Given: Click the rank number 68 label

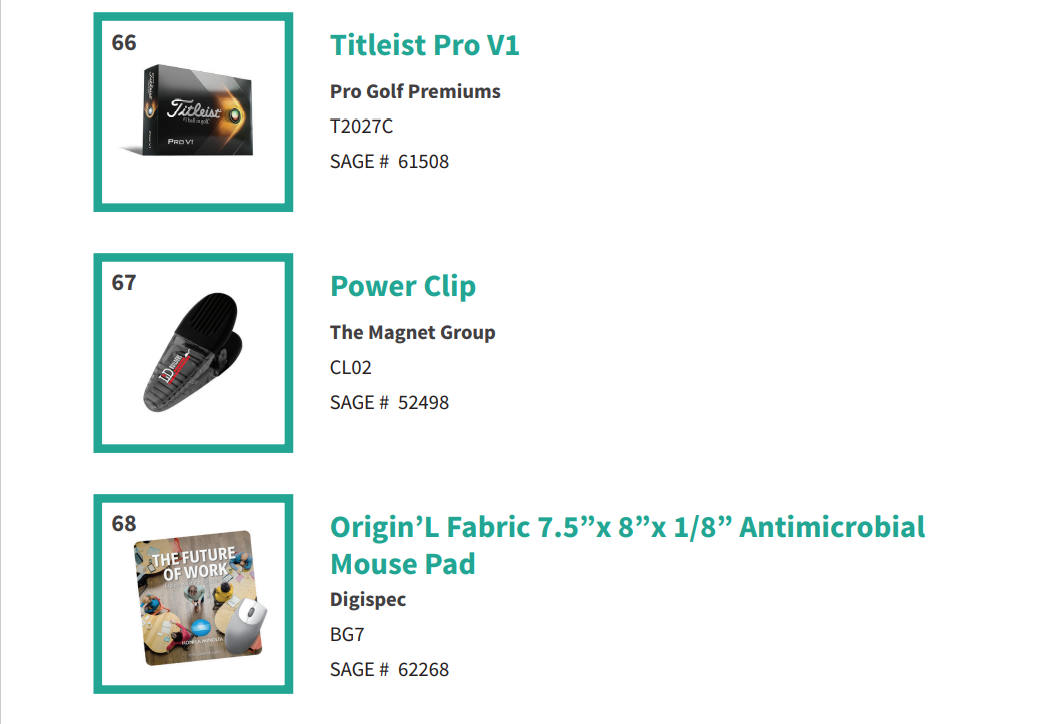Looking at the screenshot, I should click(x=124, y=523).
